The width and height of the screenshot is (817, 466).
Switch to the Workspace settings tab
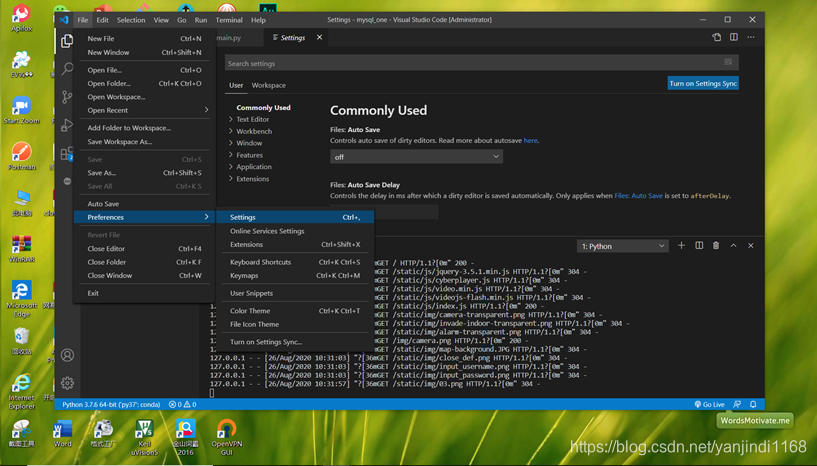268,85
